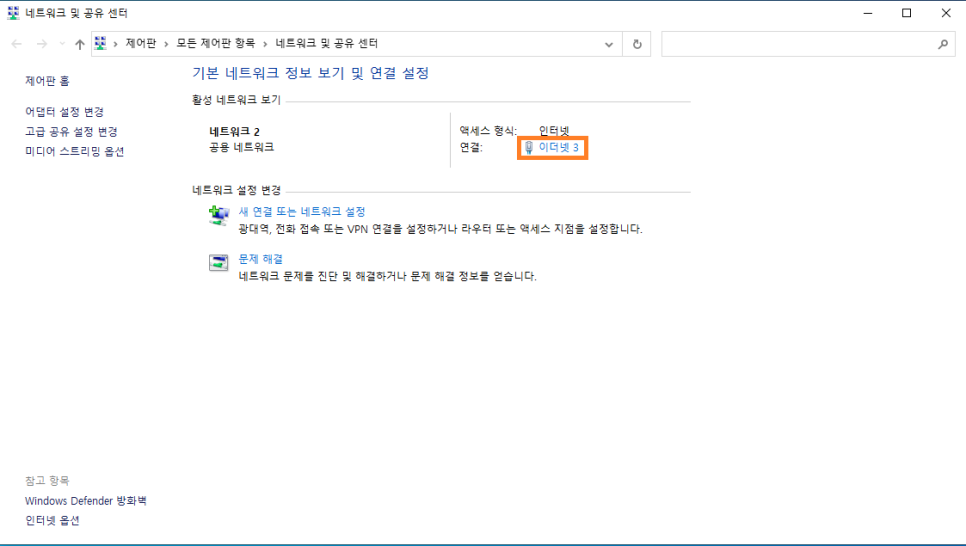
Task: Open 고급 공유 설정 변경
Action: [71, 131]
